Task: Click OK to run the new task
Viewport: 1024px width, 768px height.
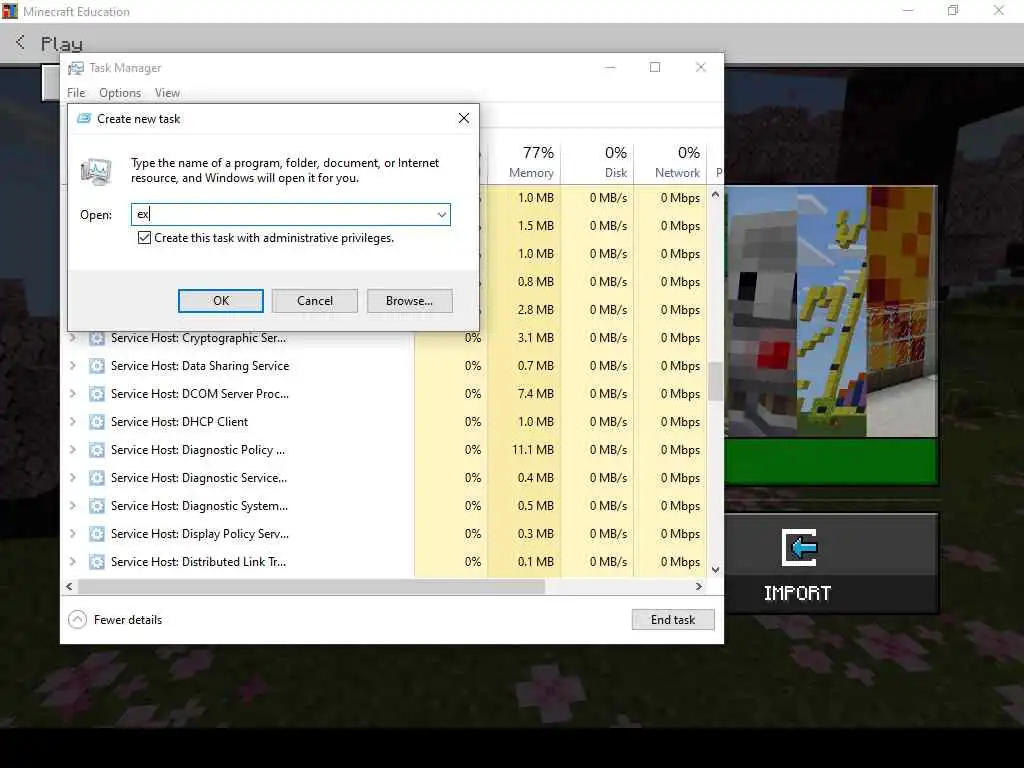Action: 221,301
